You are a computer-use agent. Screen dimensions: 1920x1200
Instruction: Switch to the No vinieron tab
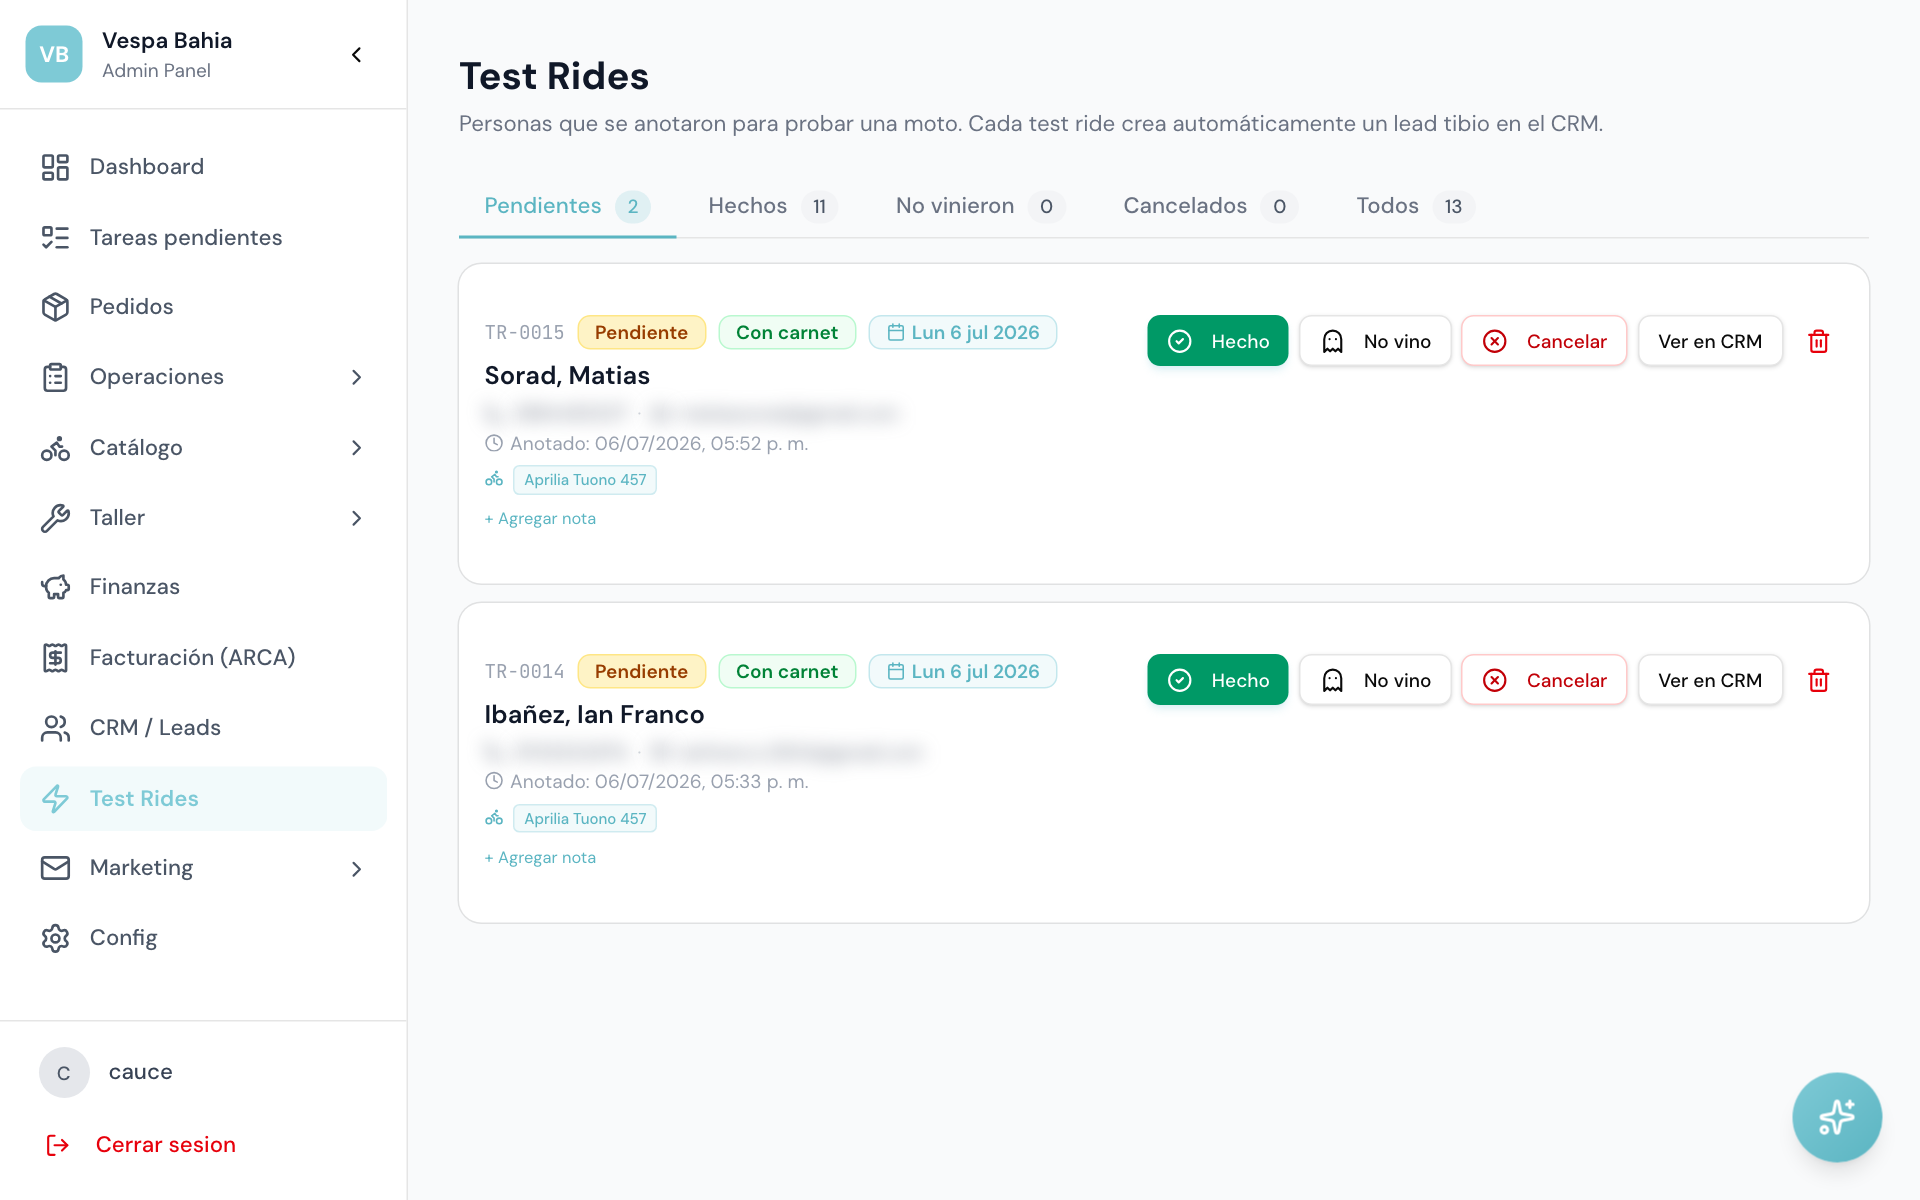[x=980, y=206]
